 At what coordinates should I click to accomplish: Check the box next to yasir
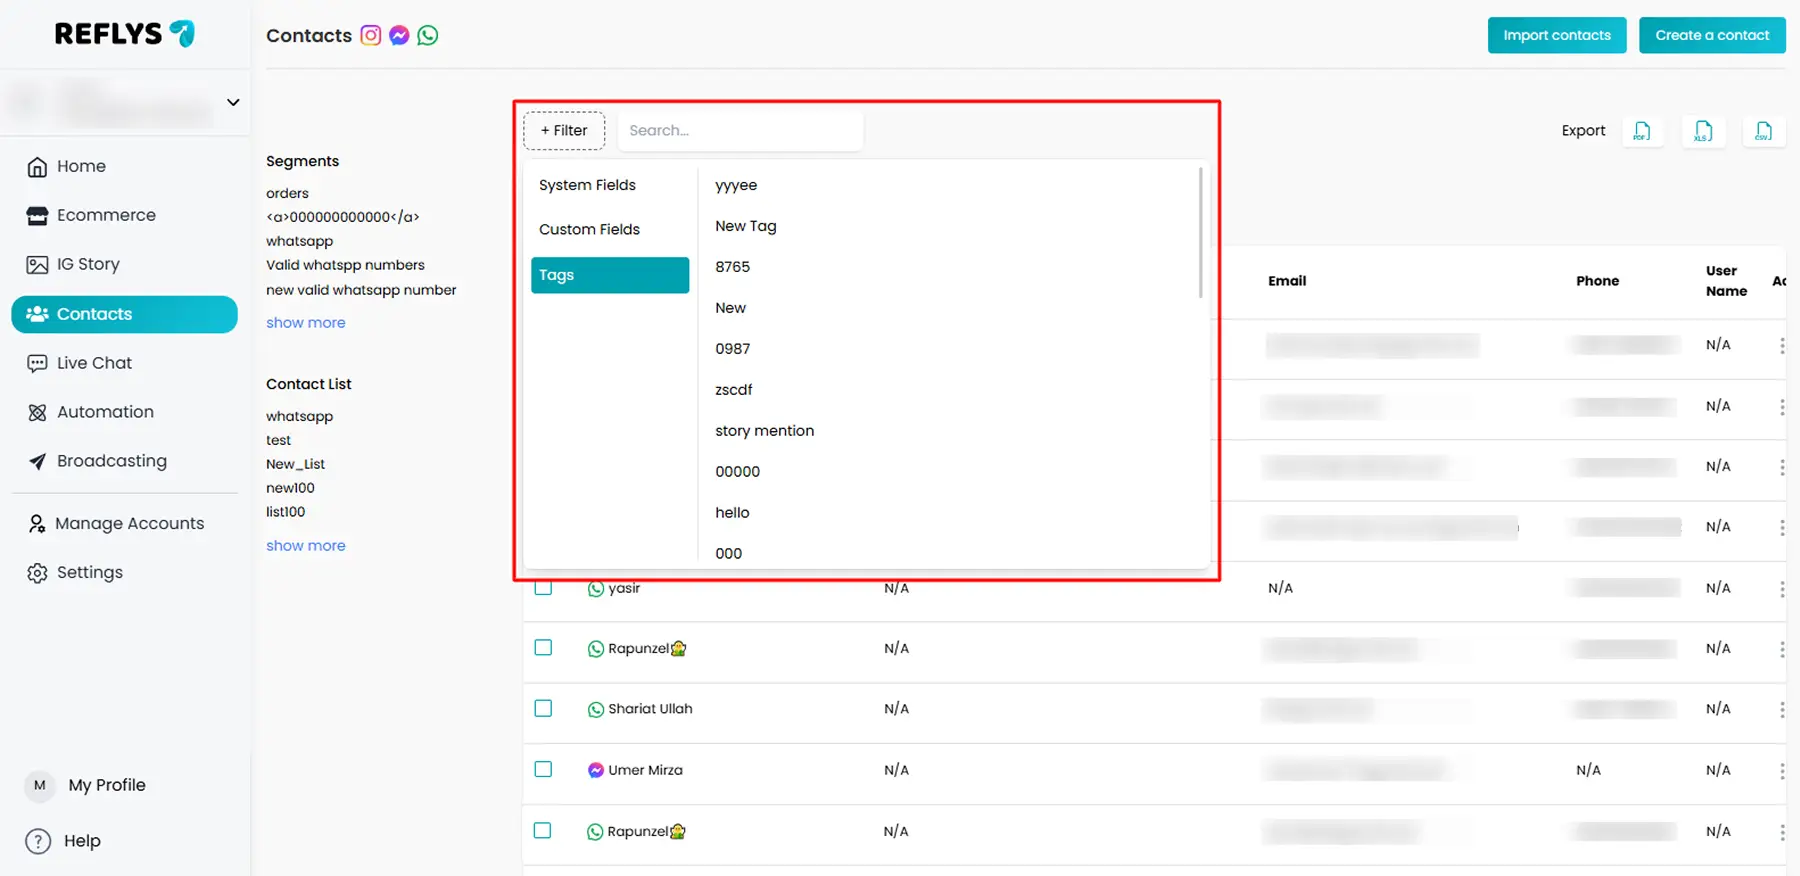543,588
